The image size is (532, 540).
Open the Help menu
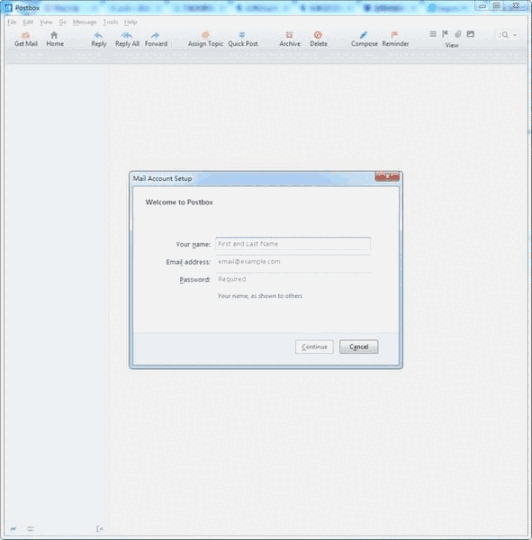click(131, 22)
